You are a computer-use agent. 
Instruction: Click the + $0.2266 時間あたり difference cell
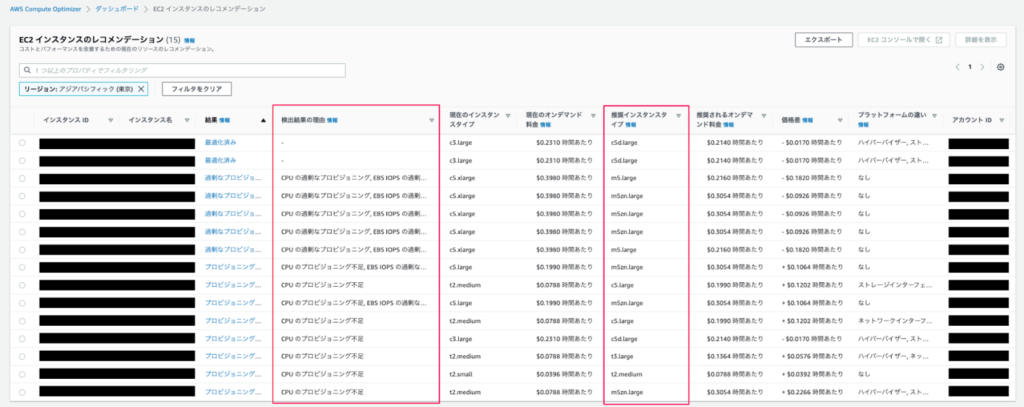pos(812,392)
